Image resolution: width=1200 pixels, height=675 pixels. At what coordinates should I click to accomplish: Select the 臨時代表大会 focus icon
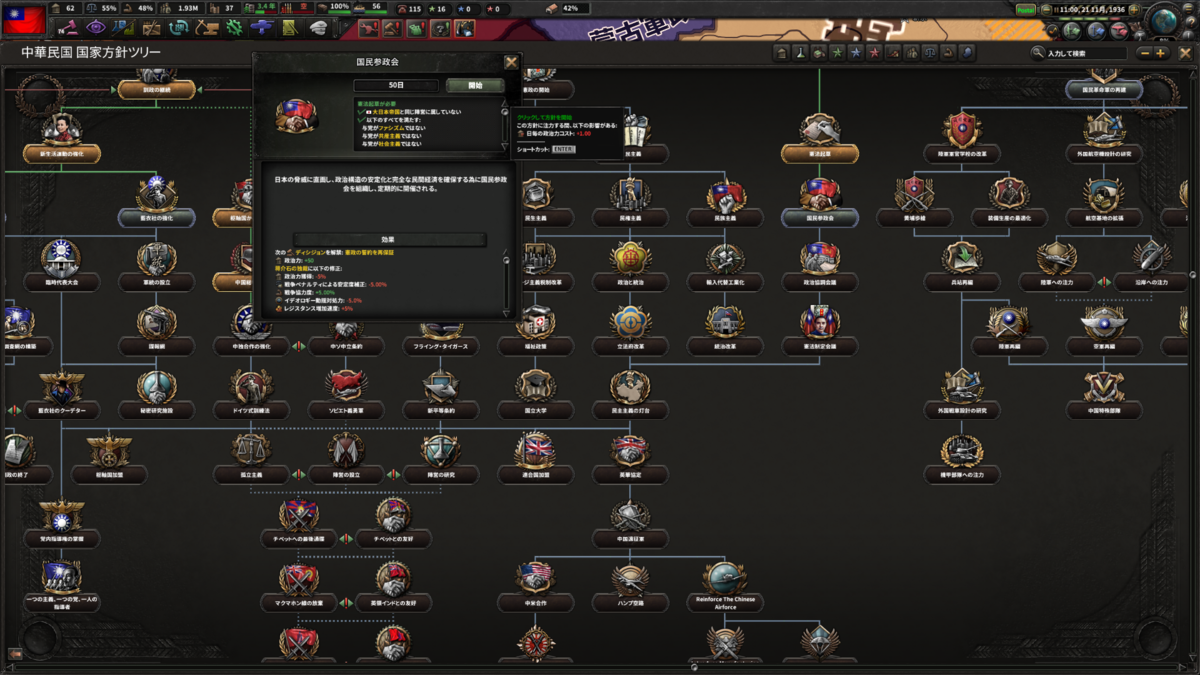tap(61, 257)
